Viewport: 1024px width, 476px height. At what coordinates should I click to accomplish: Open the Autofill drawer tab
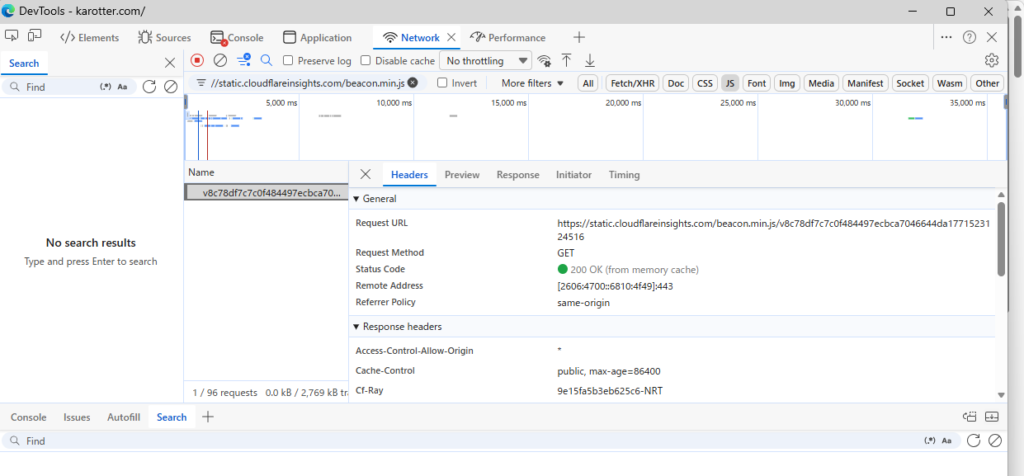coord(123,417)
